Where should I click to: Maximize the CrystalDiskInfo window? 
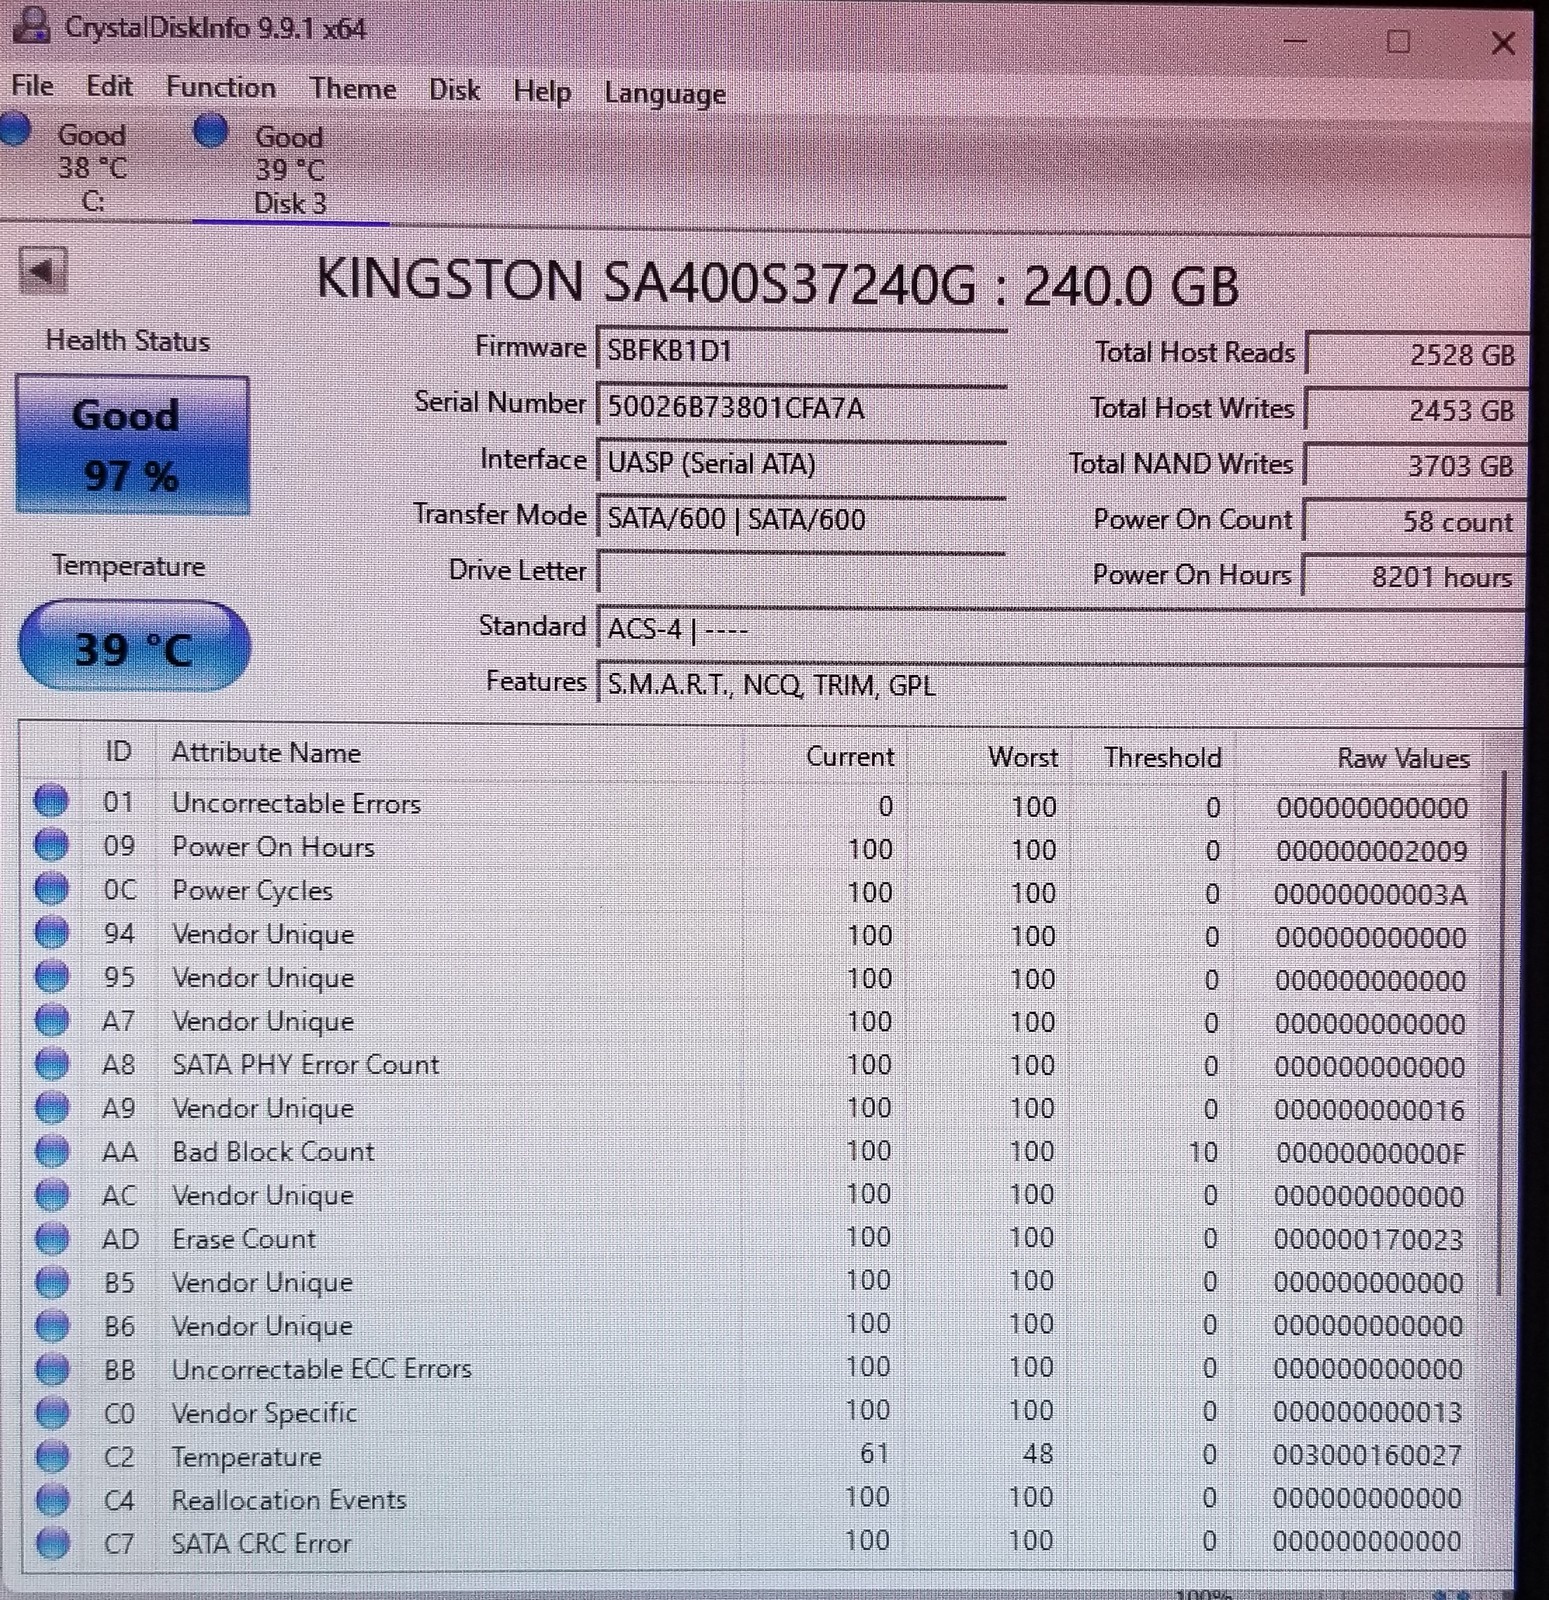1399,42
